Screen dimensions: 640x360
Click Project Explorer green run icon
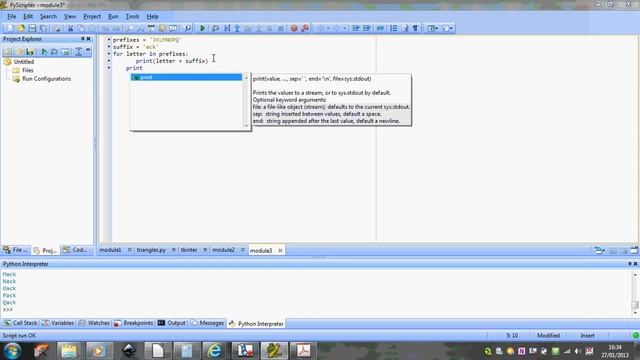click(44, 51)
